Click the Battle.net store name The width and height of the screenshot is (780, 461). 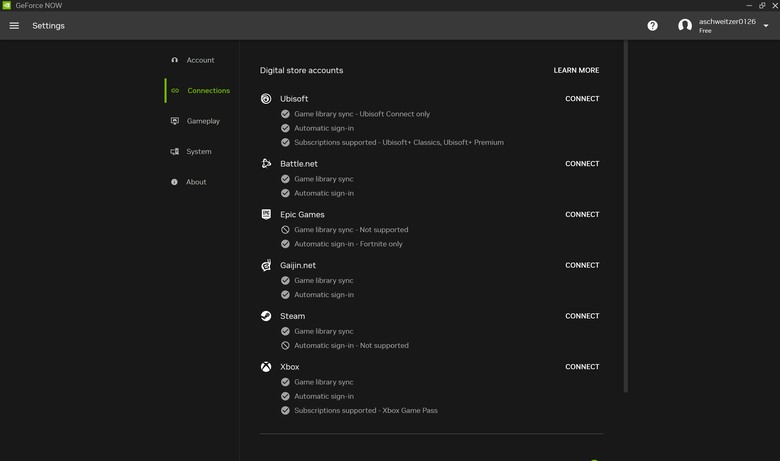pos(298,164)
